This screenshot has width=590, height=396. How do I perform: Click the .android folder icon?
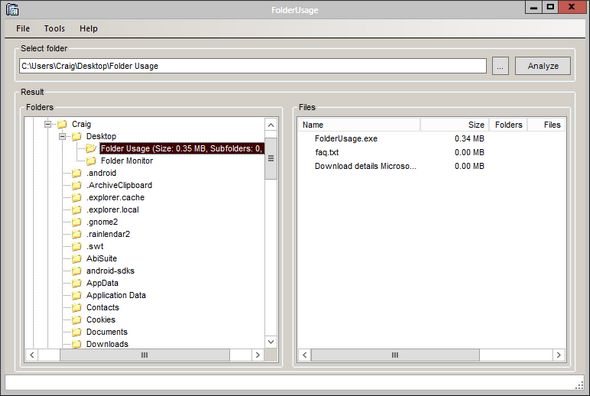pyautogui.click(x=76, y=173)
